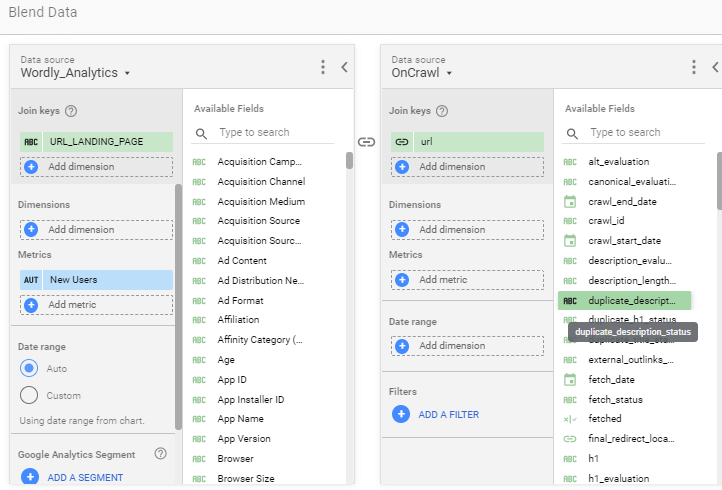Select fetch_status field
The height and width of the screenshot is (490, 722).
coord(615,400)
